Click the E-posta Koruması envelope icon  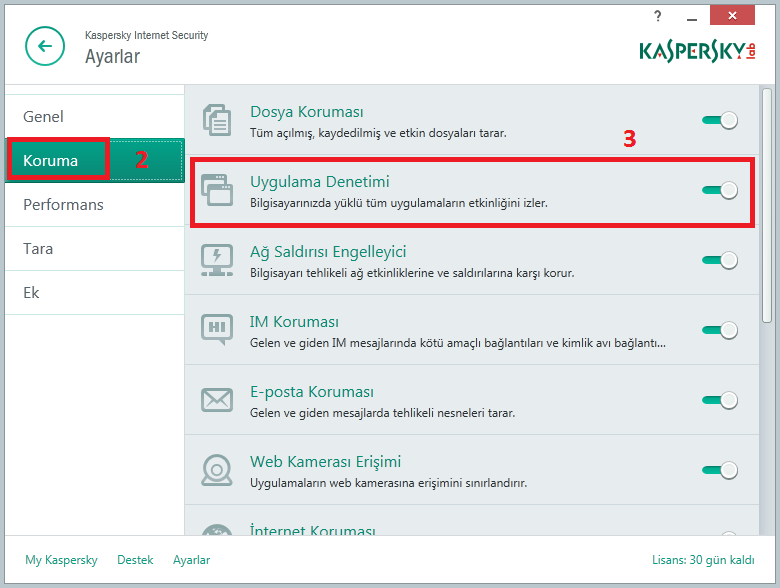pyautogui.click(x=217, y=400)
